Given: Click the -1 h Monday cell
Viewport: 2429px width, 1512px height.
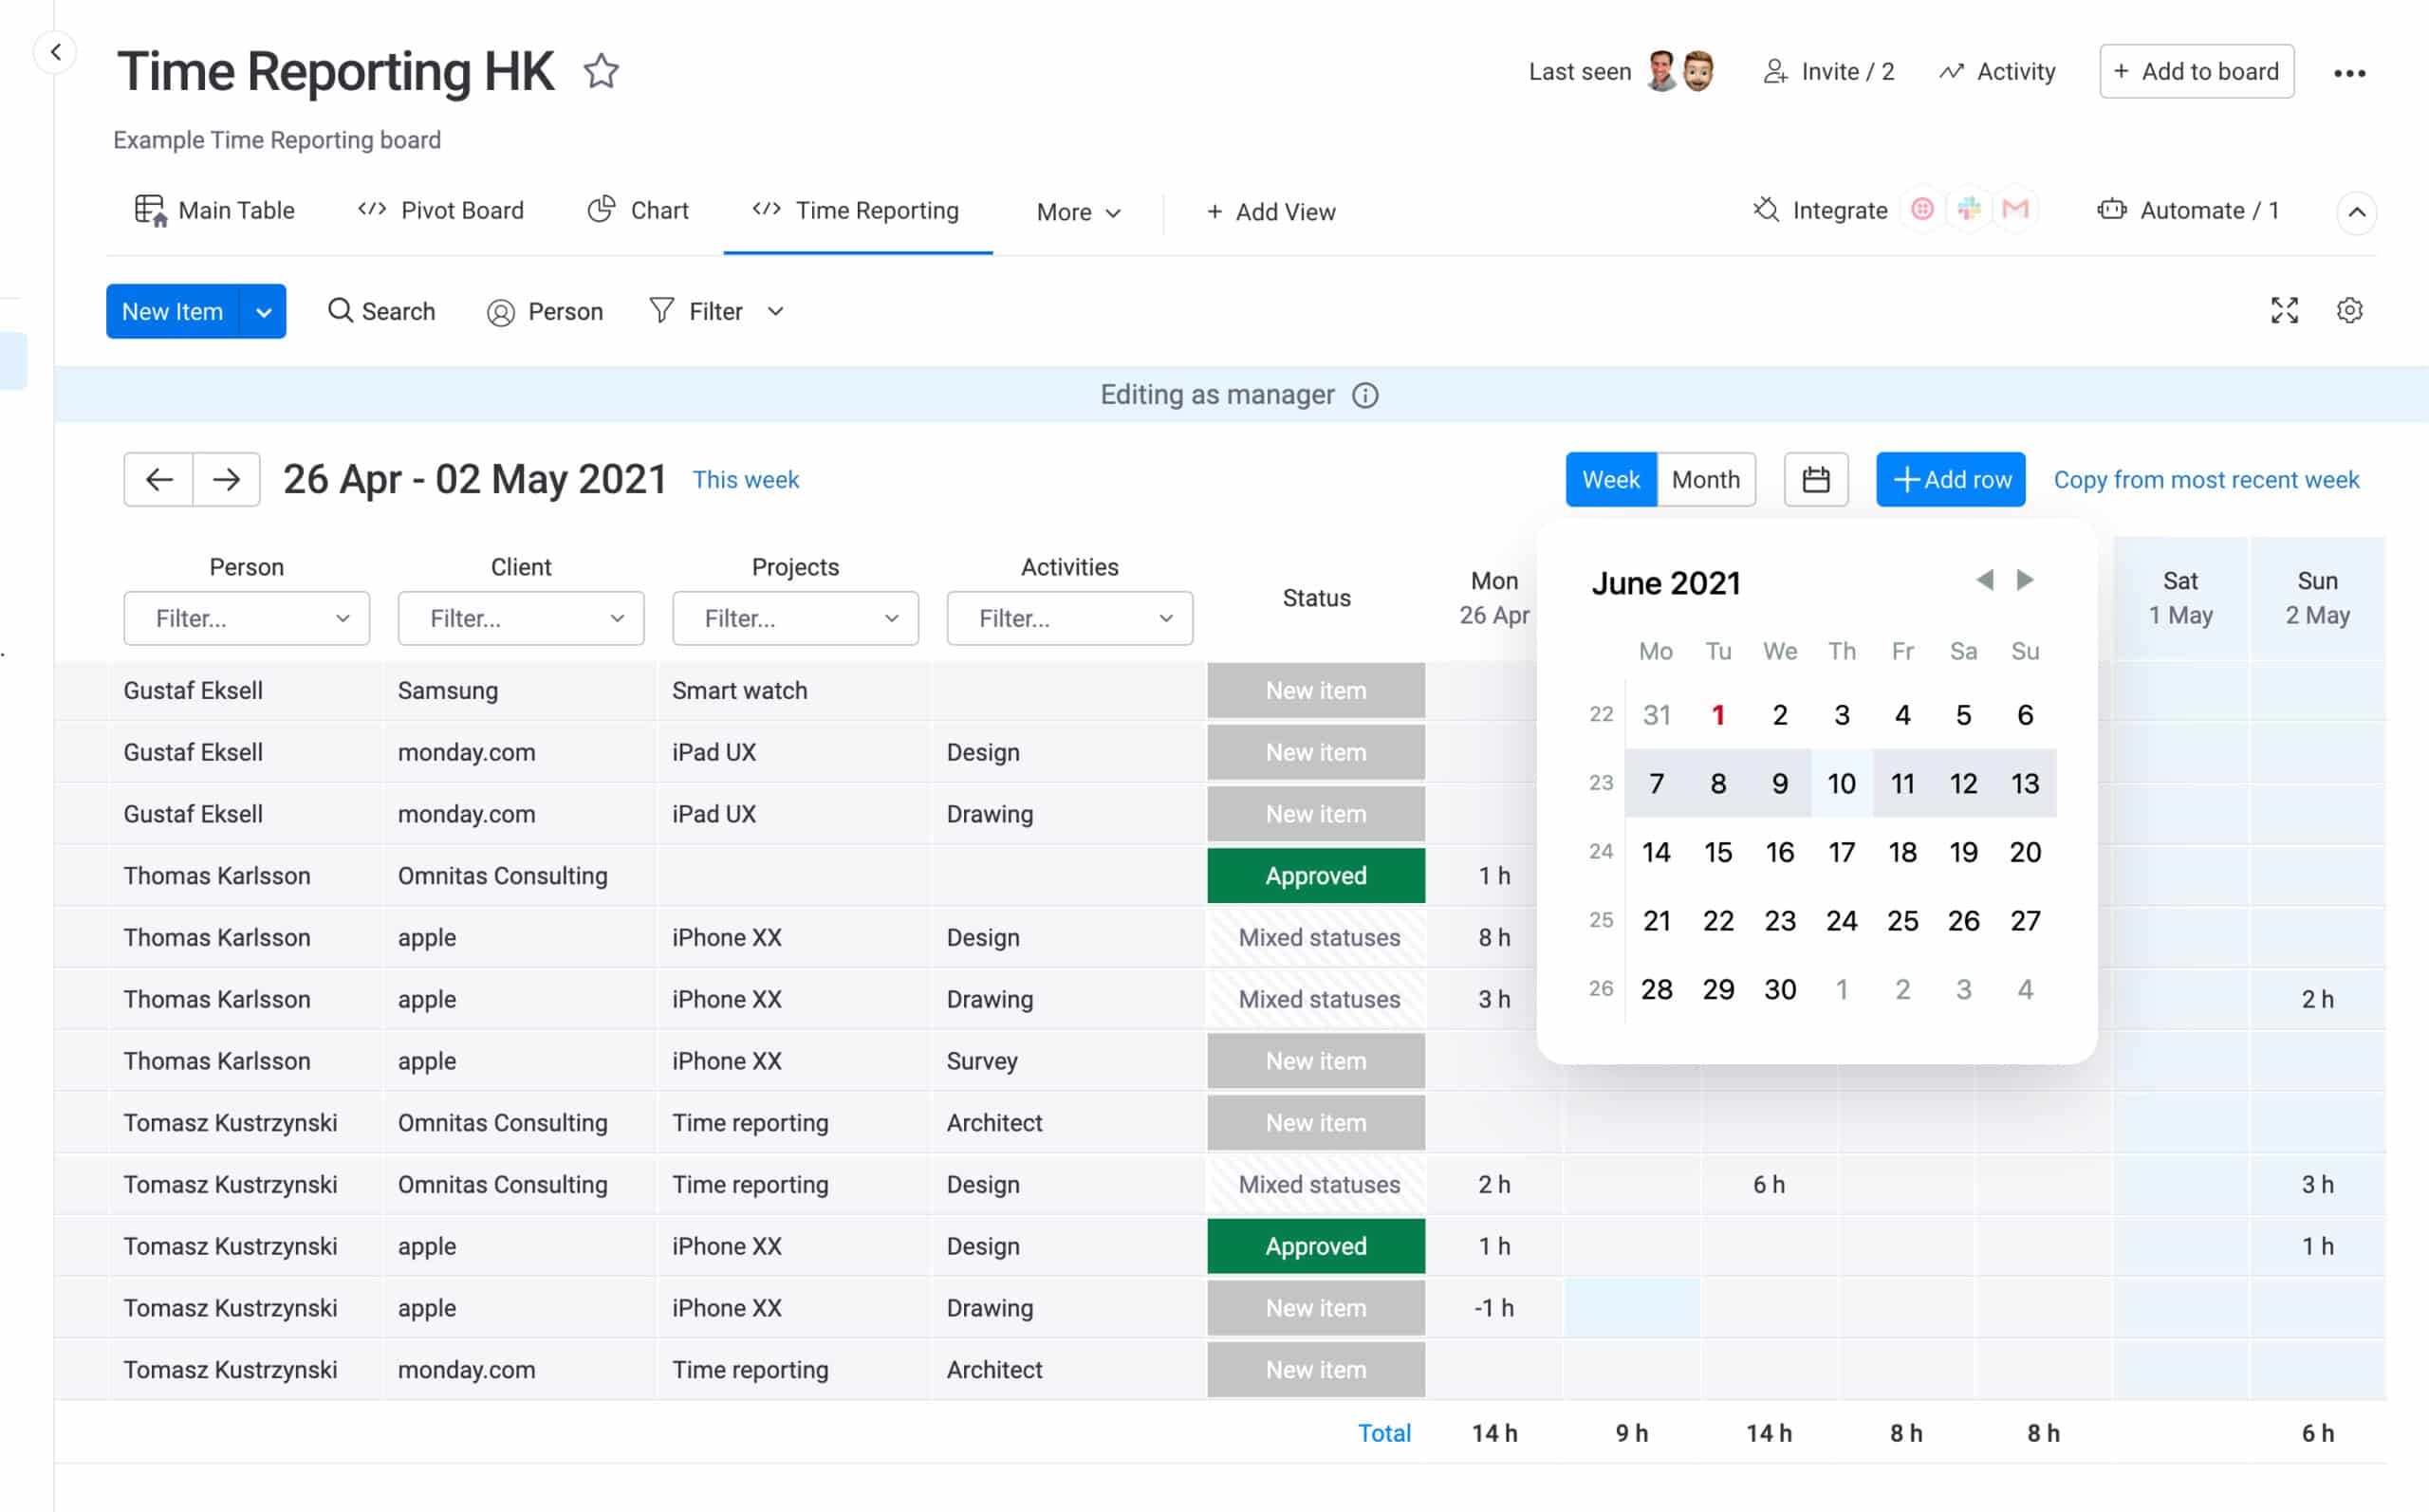Looking at the screenshot, I should 1494,1308.
